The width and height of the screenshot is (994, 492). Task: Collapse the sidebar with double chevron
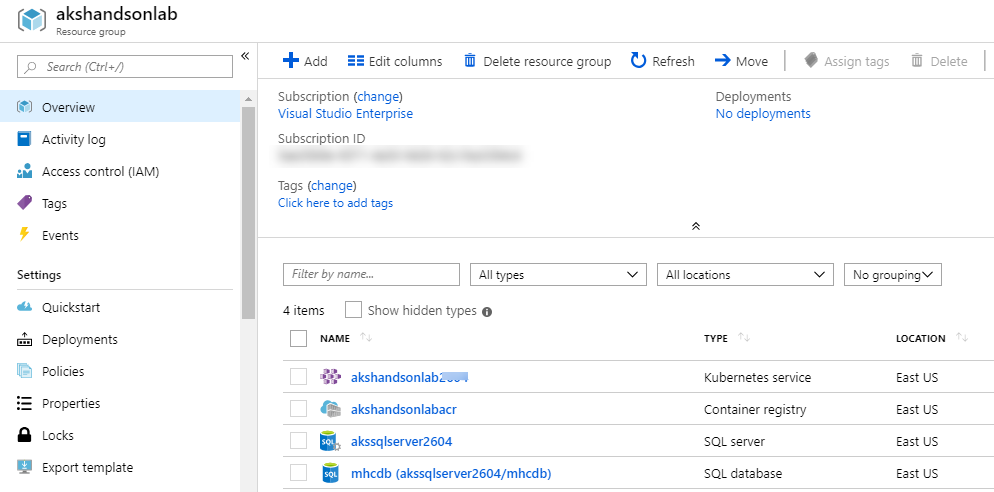pyautogui.click(x=245, y=56)
